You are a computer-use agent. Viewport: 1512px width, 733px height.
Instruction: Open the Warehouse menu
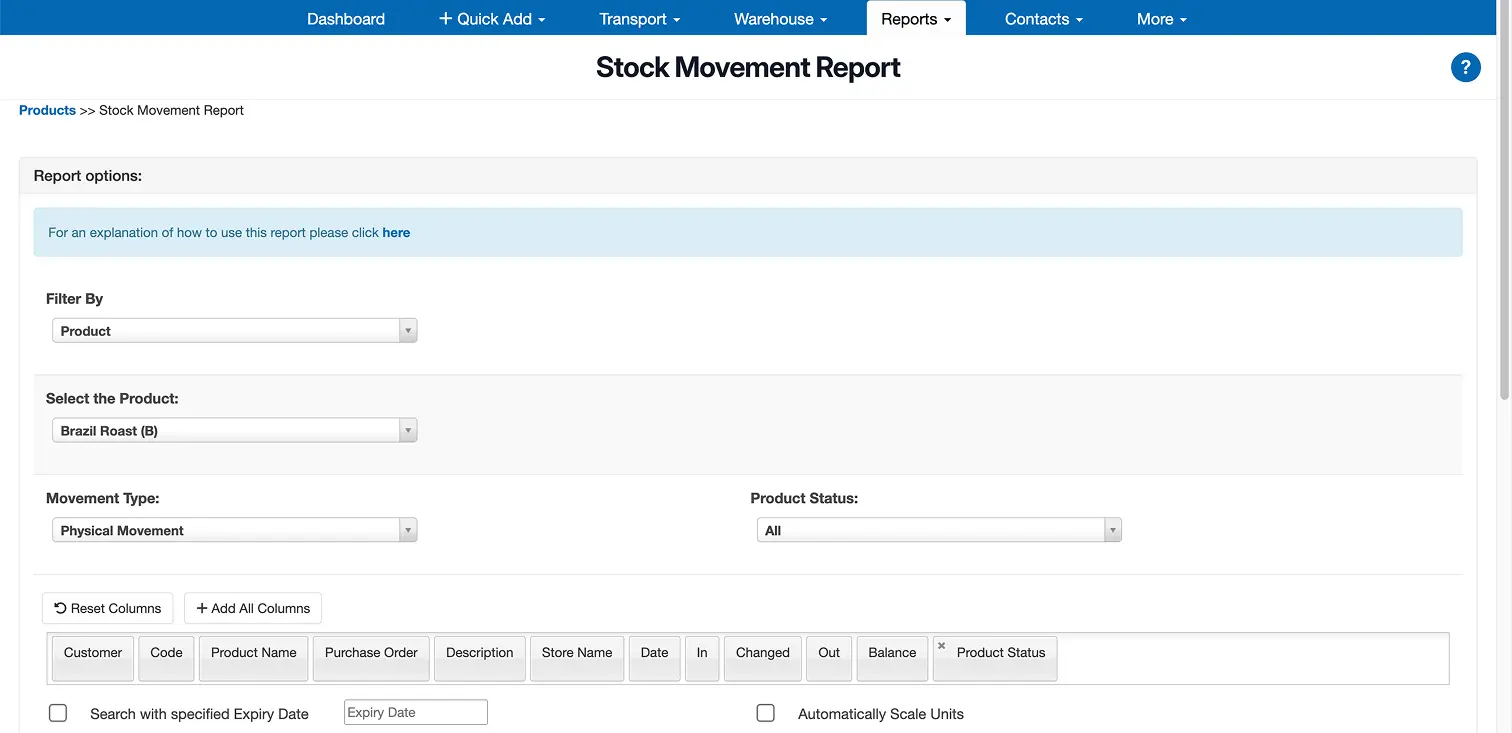tap(779, 18)
